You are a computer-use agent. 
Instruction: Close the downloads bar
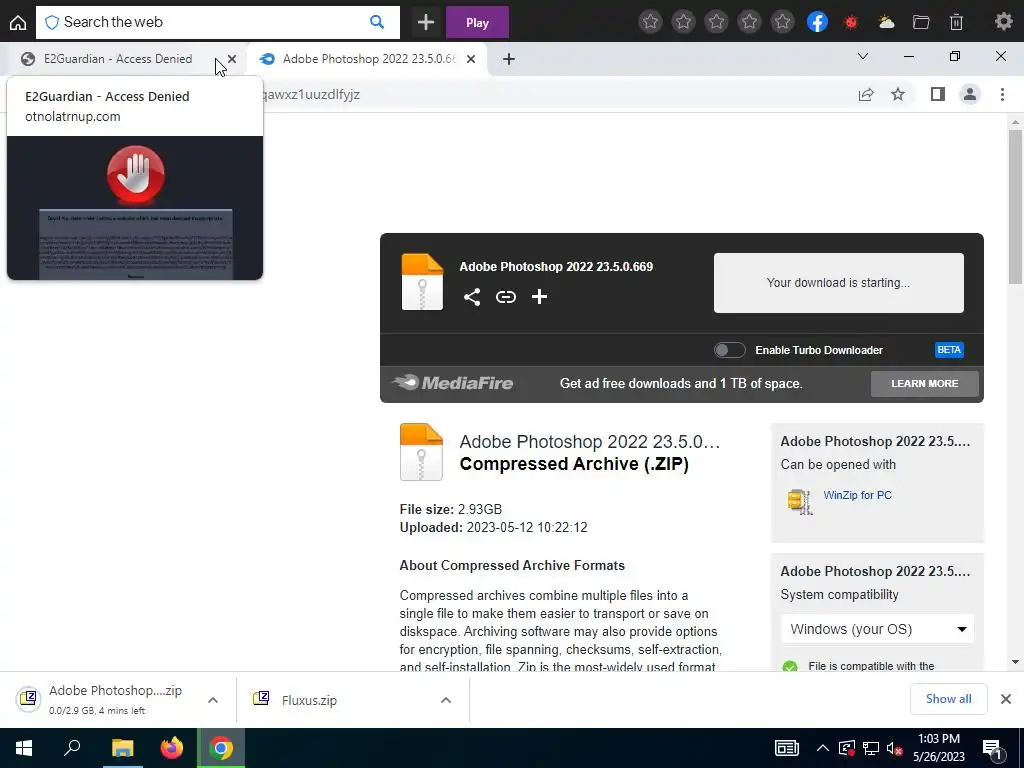click(x=1006, y=699)
